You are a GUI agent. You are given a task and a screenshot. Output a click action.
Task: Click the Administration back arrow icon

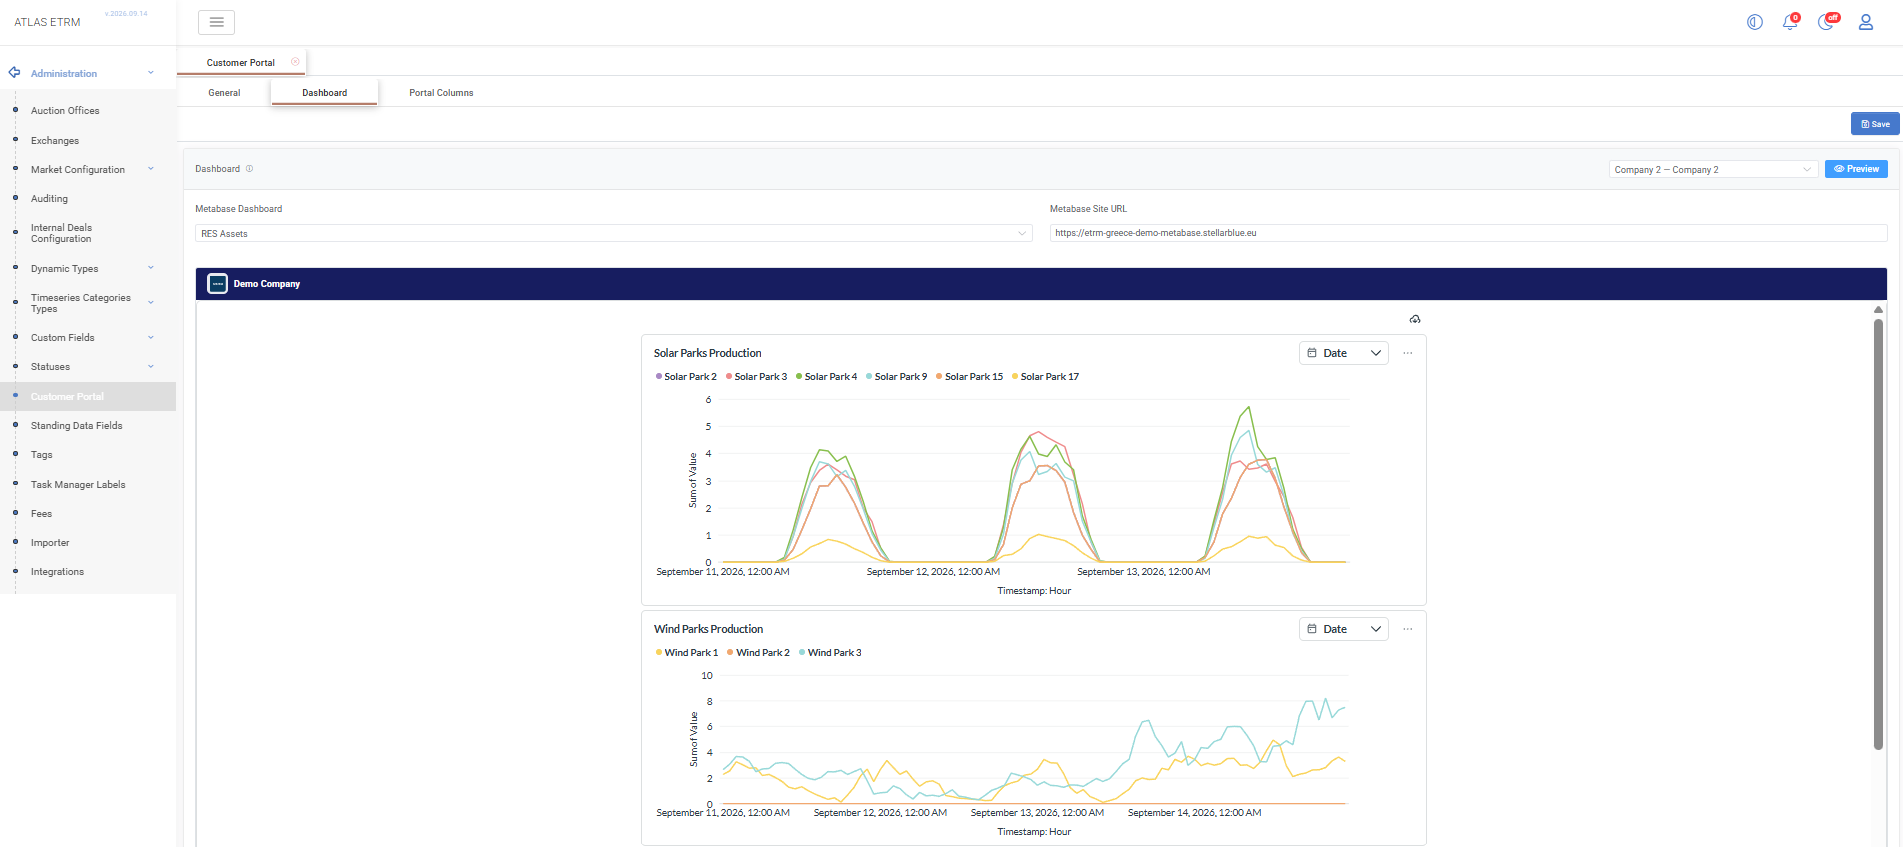click(x=14, y=73)
